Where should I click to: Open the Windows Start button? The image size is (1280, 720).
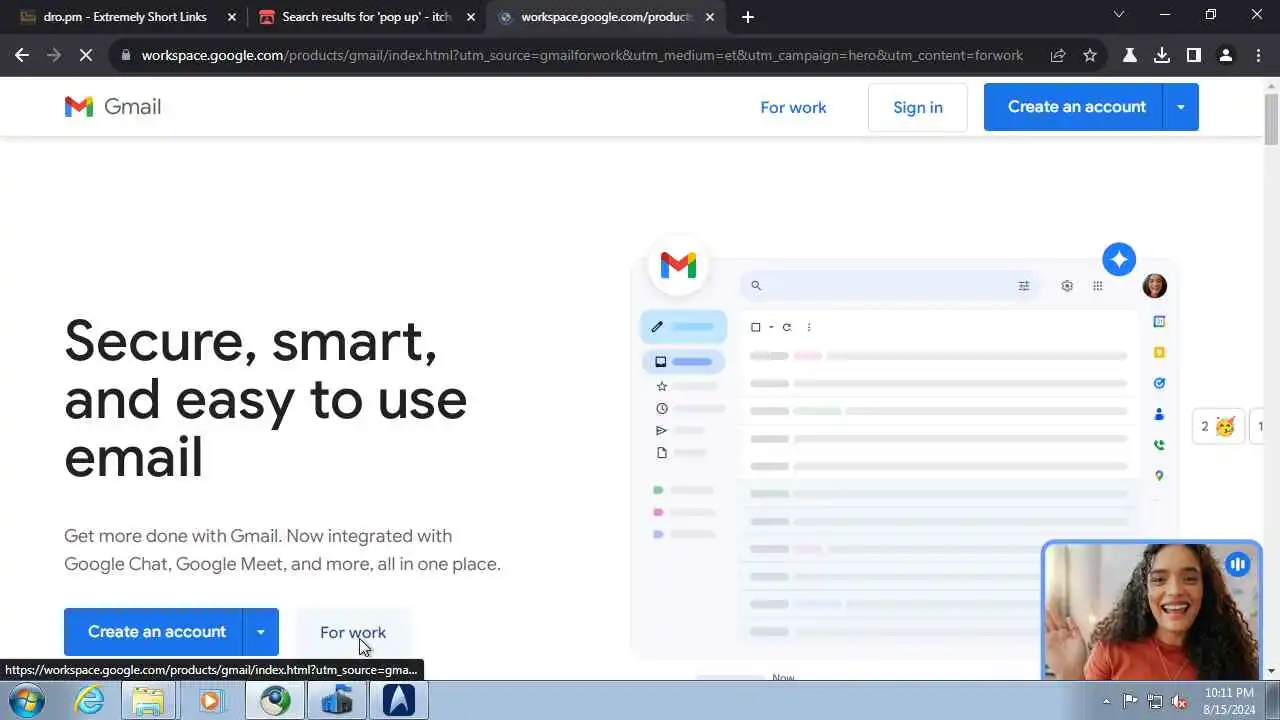(27, 700)
